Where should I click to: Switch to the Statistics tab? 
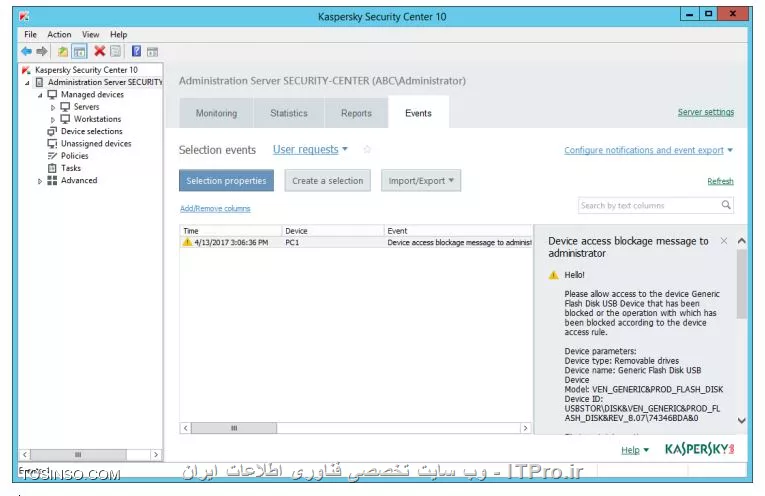[x=289, y=113]
